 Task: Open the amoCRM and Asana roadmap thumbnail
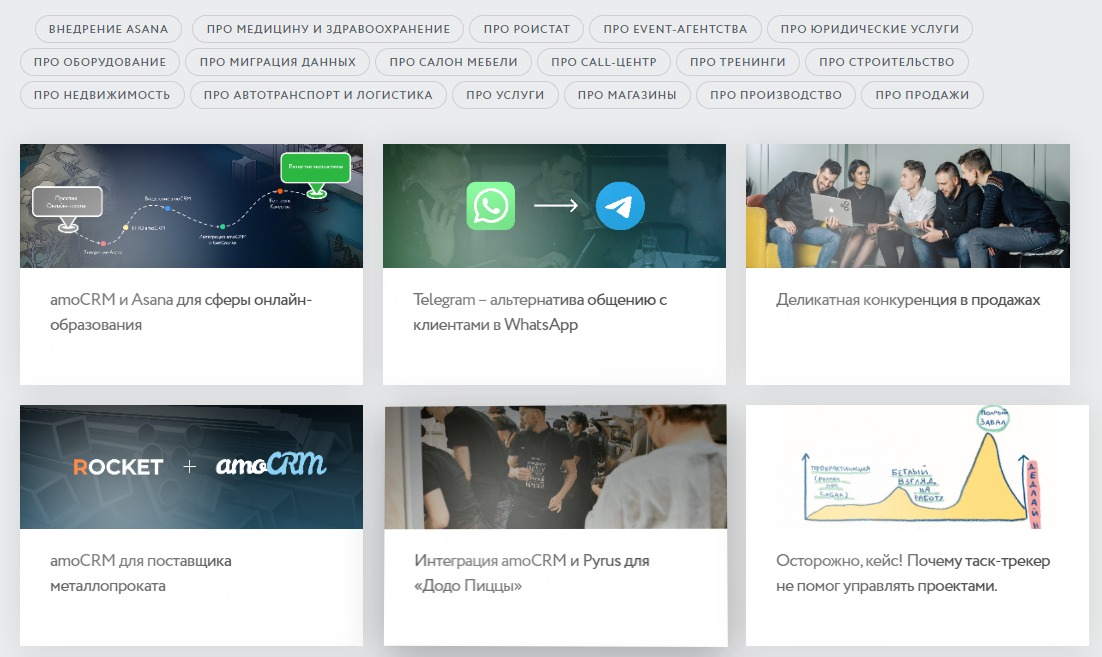point(191,206)
